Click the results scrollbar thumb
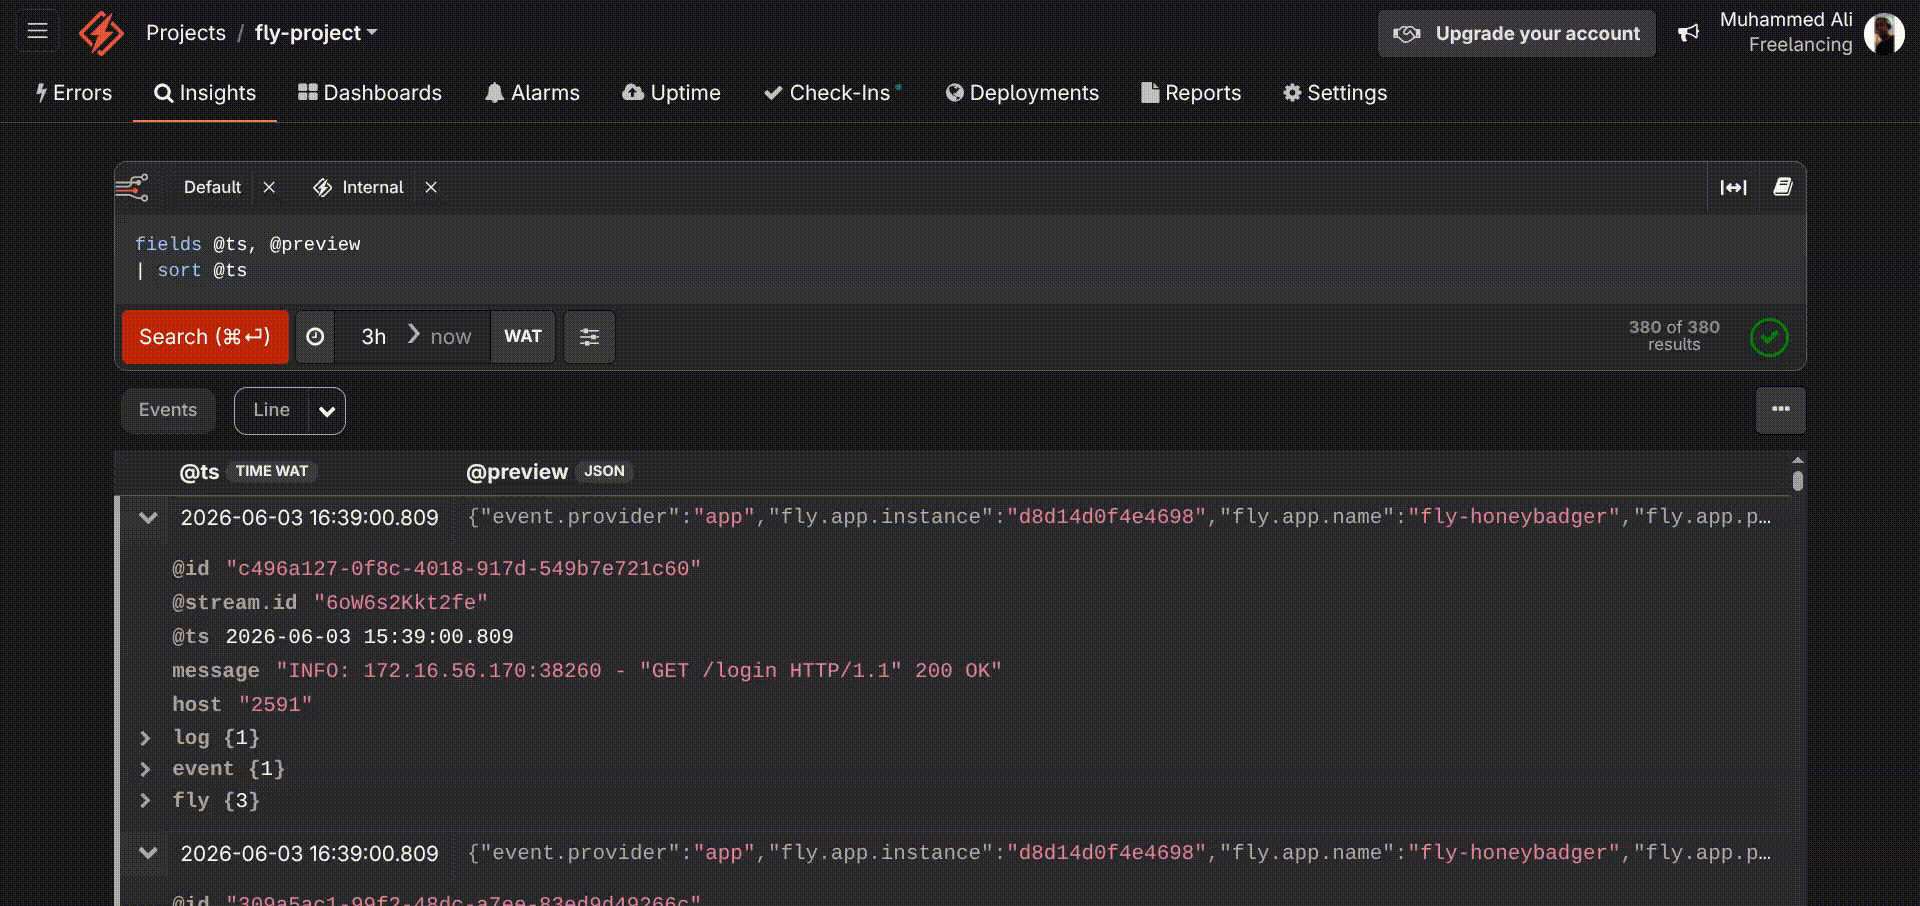This screenshot has width=1920, height=906. point(1798,481)
